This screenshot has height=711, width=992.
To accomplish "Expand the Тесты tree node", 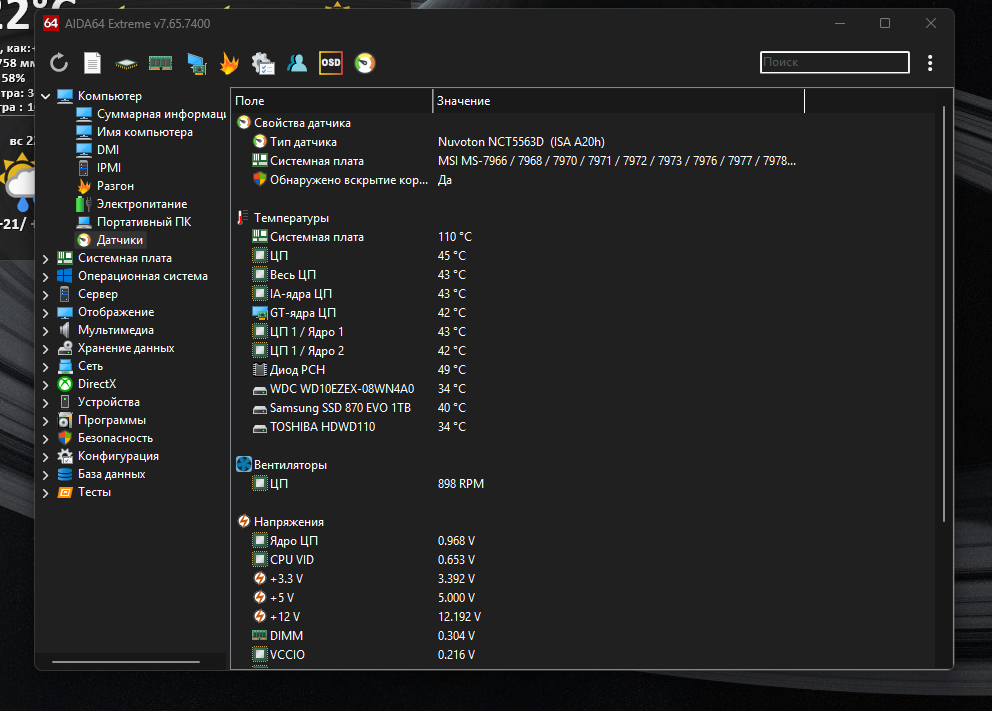I will [46, 493].
